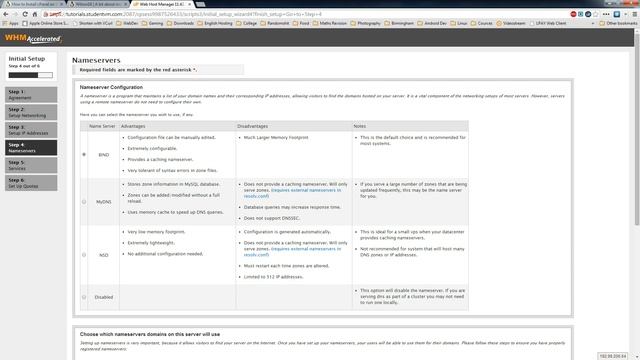Open a new browser tab
640x360 pixels.
[x=200, y=4]
